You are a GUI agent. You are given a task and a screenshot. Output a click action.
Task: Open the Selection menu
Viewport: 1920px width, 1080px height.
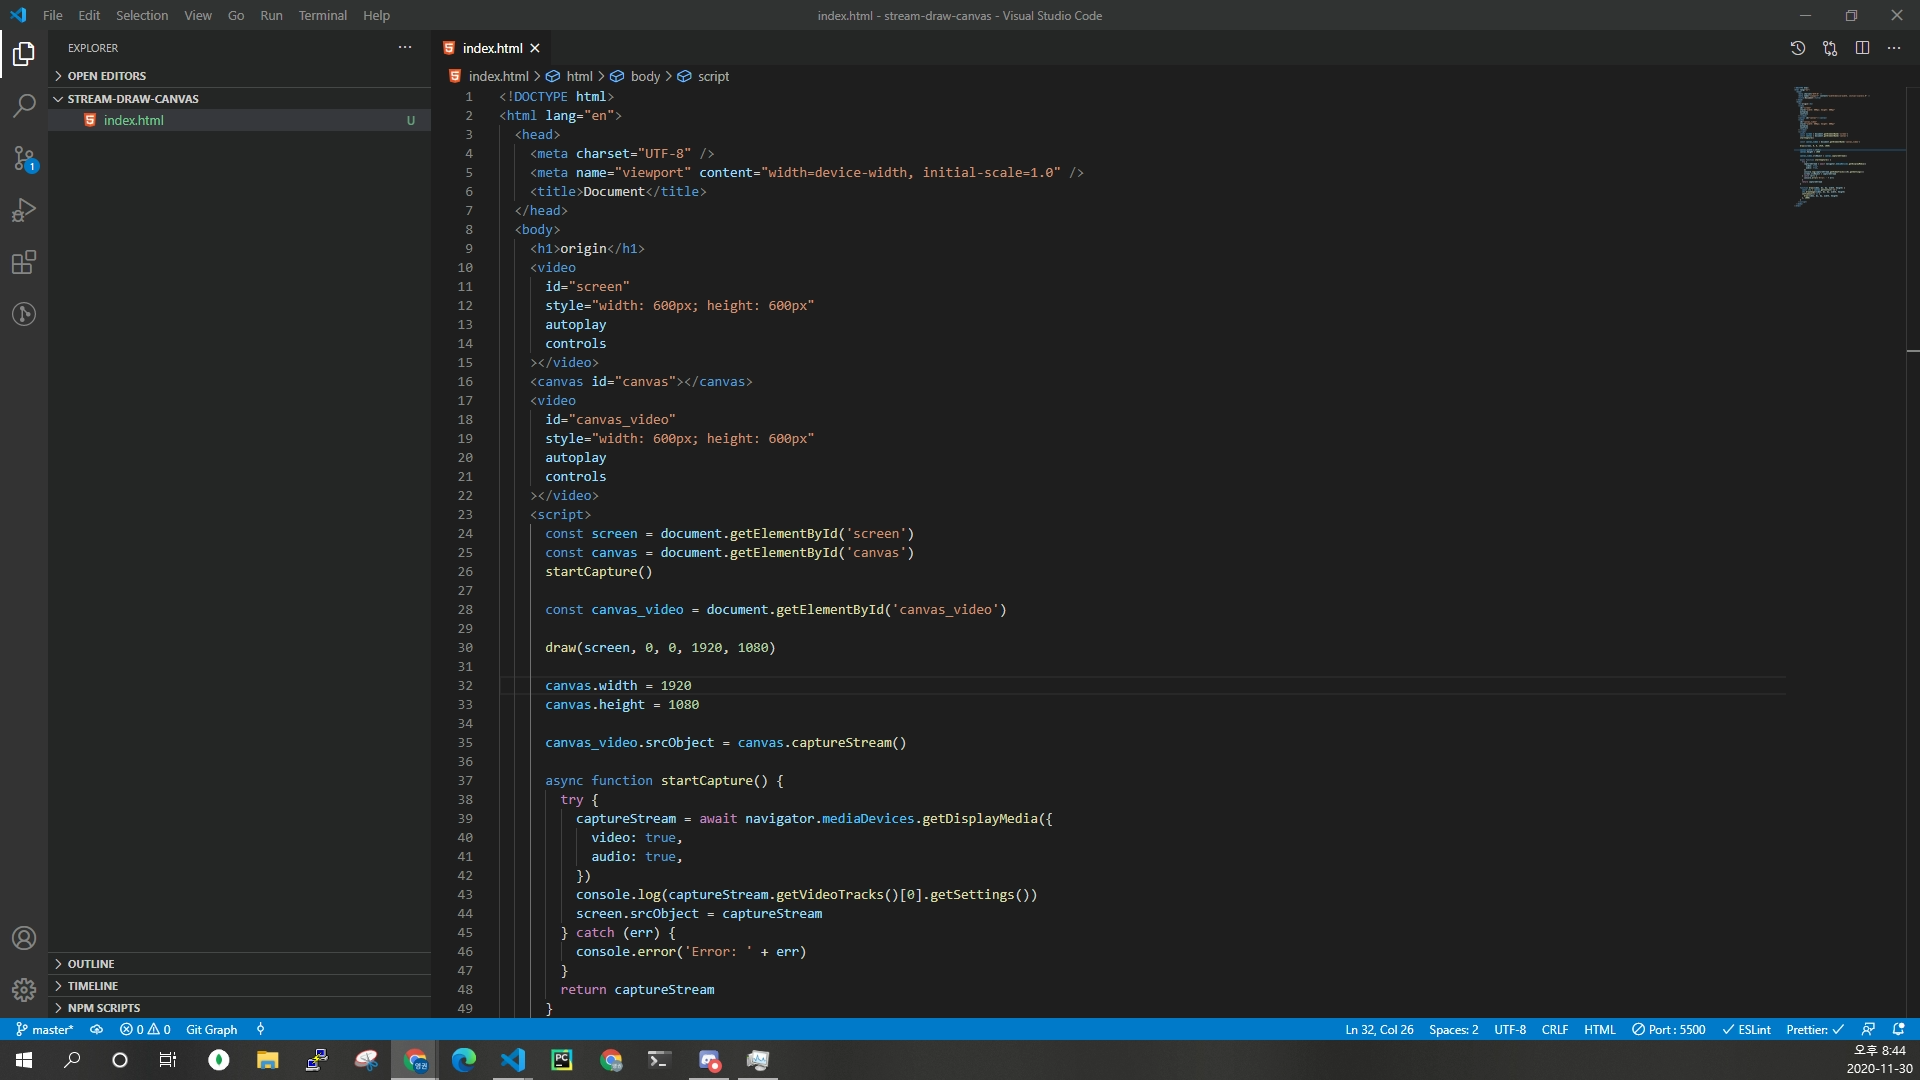(x=141, y=15)
